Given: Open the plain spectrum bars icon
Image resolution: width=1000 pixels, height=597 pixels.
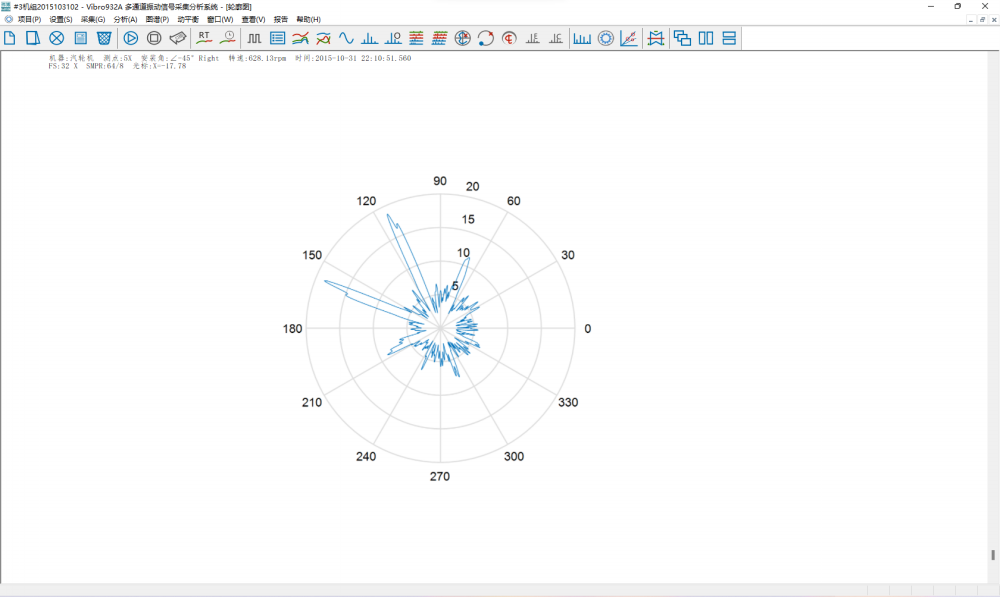Looking at the screenshot, I should (369, 38).
